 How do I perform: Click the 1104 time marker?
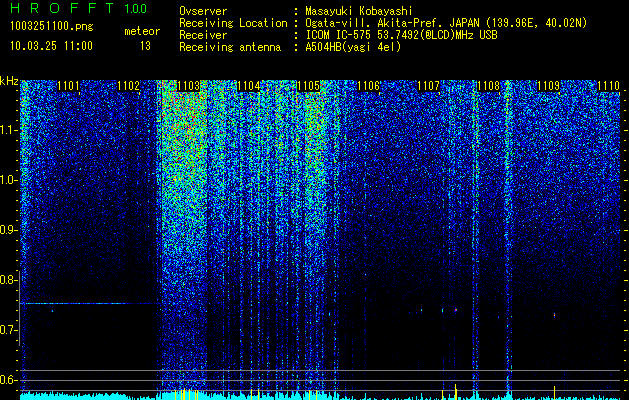pyautogui.click(x=248, y=86)
